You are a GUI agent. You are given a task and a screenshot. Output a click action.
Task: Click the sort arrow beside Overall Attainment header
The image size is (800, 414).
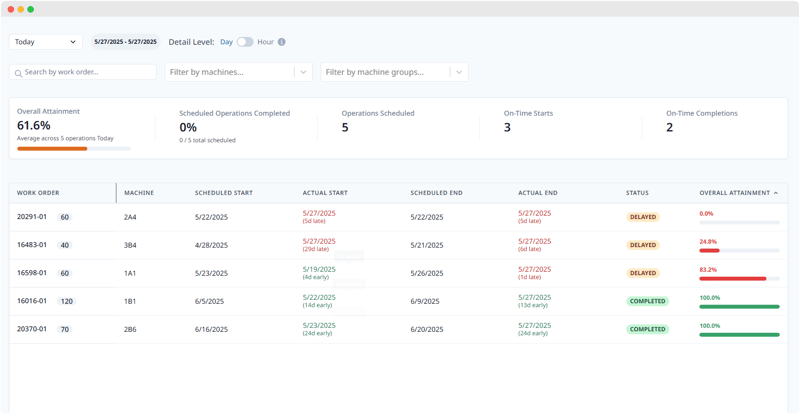pos(776,193)
